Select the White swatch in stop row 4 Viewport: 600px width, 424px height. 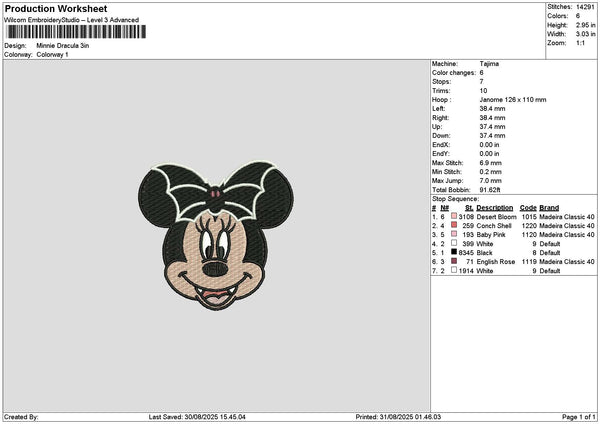pos(454,243)
